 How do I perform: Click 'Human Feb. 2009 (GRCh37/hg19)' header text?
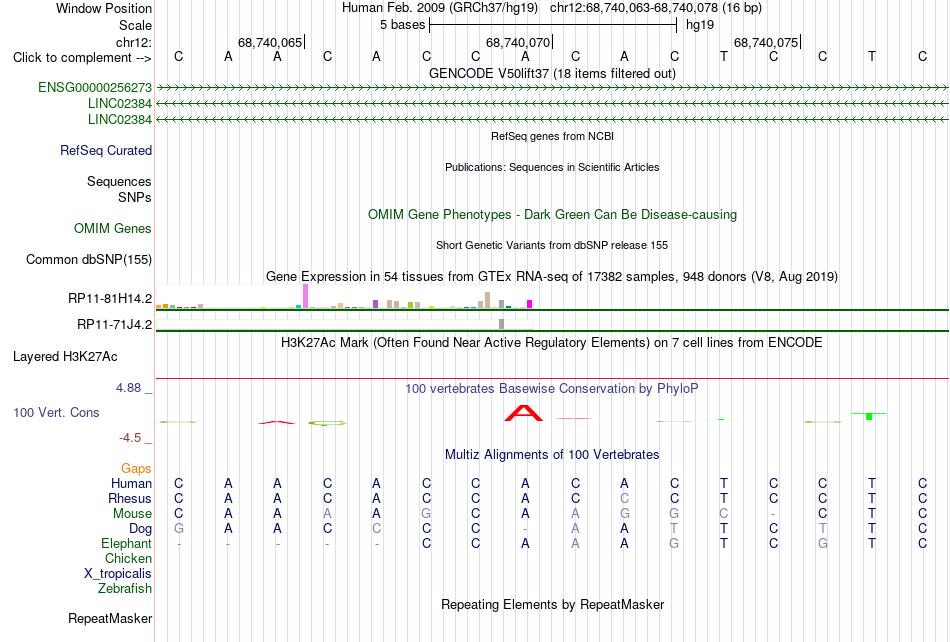(440, 8)
